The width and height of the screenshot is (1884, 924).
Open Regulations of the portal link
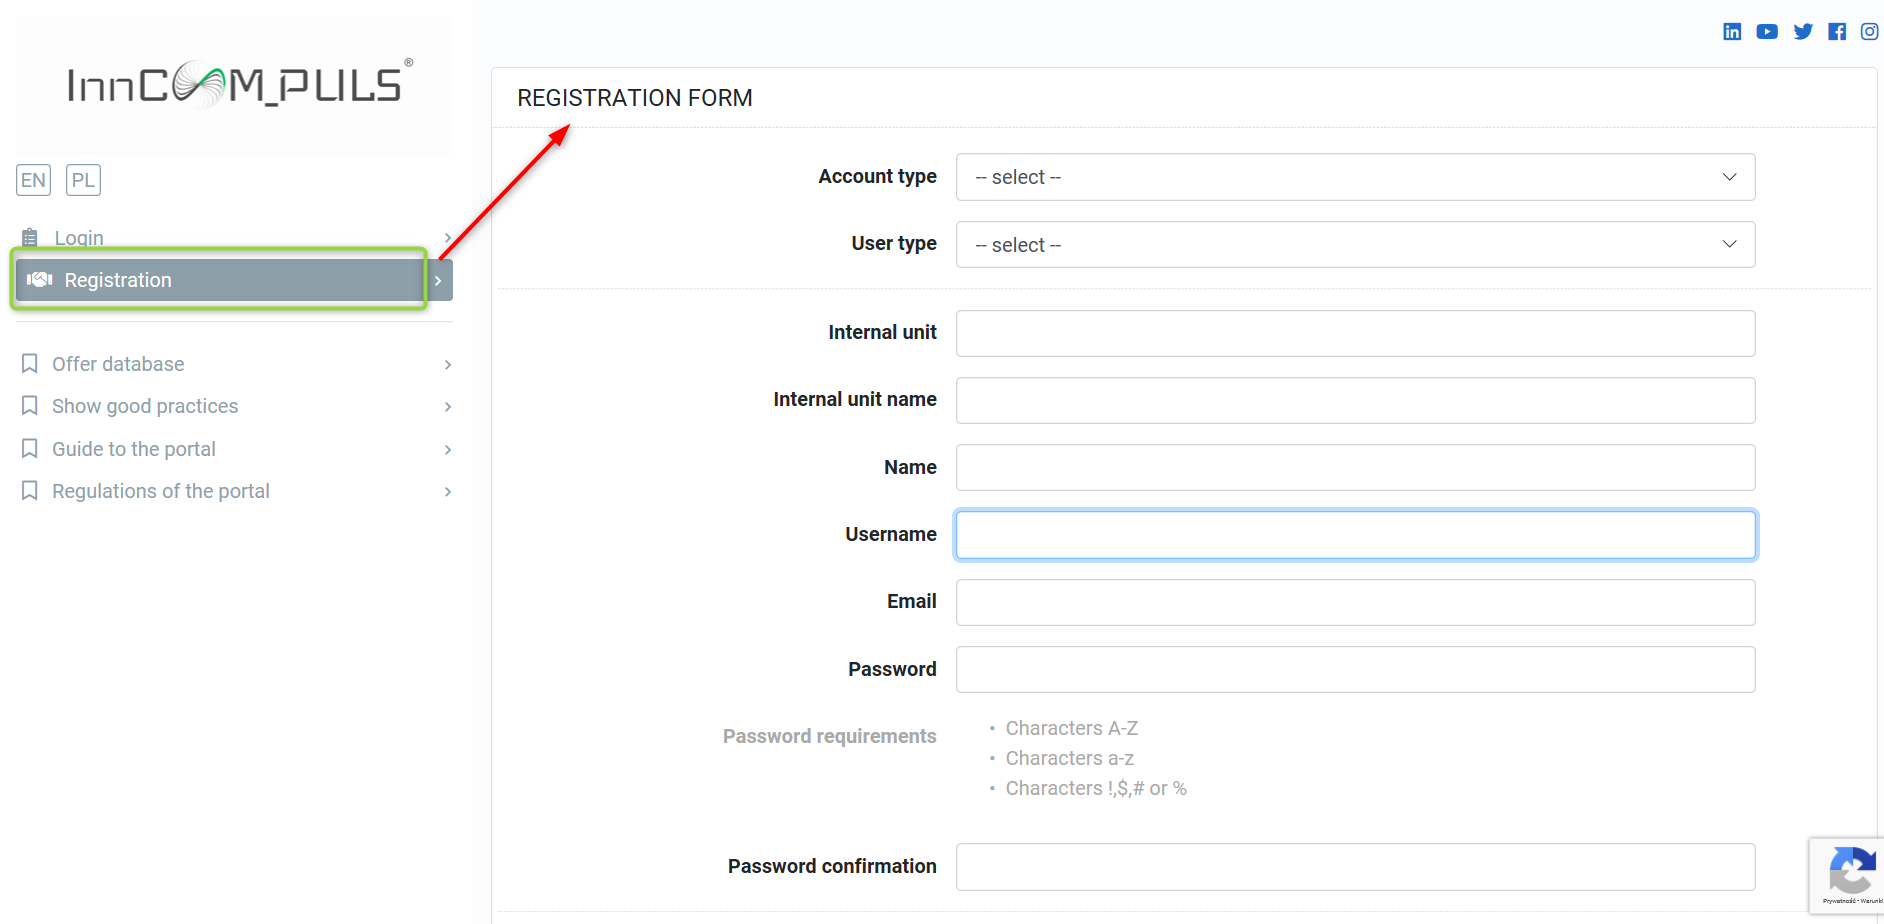pos(161,491)
